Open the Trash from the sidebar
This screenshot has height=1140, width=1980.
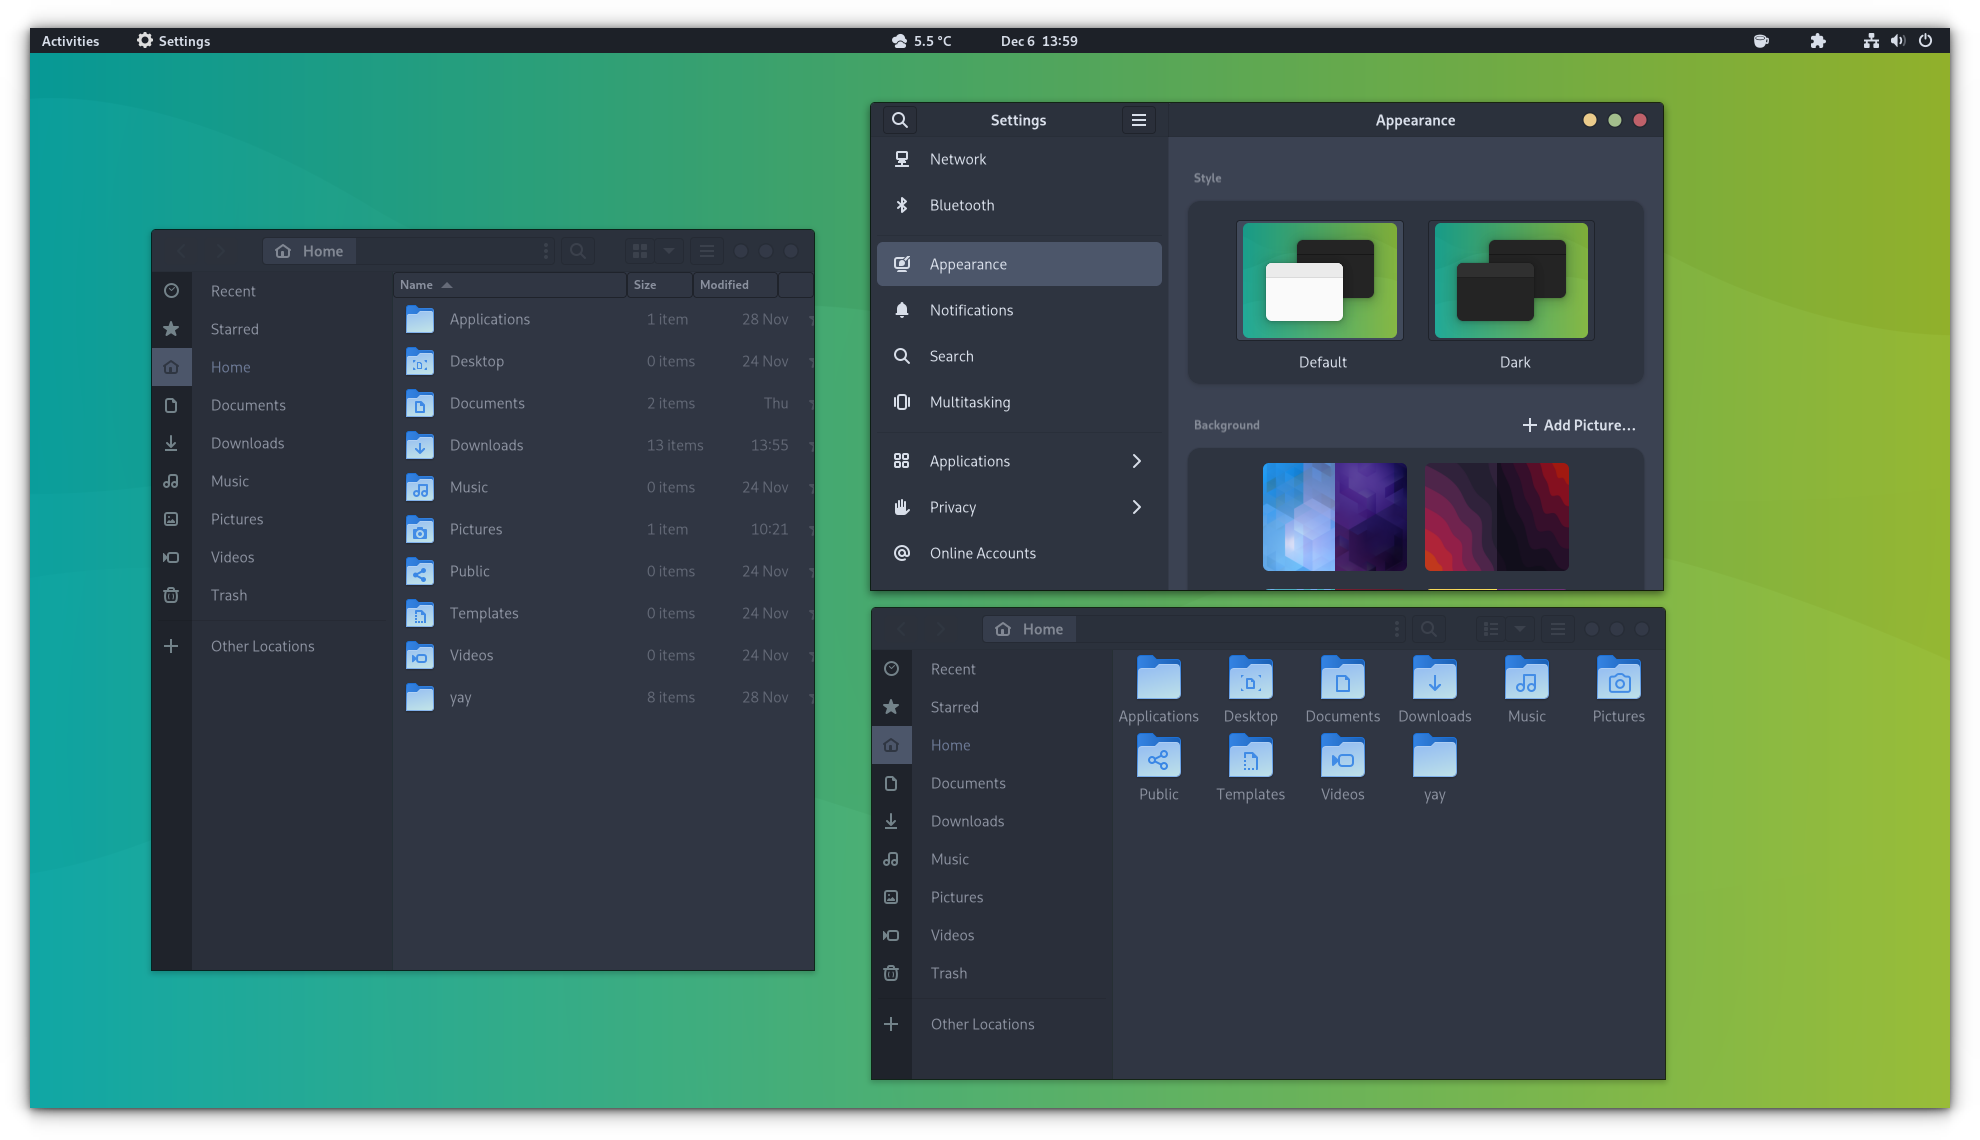[228, 595]
